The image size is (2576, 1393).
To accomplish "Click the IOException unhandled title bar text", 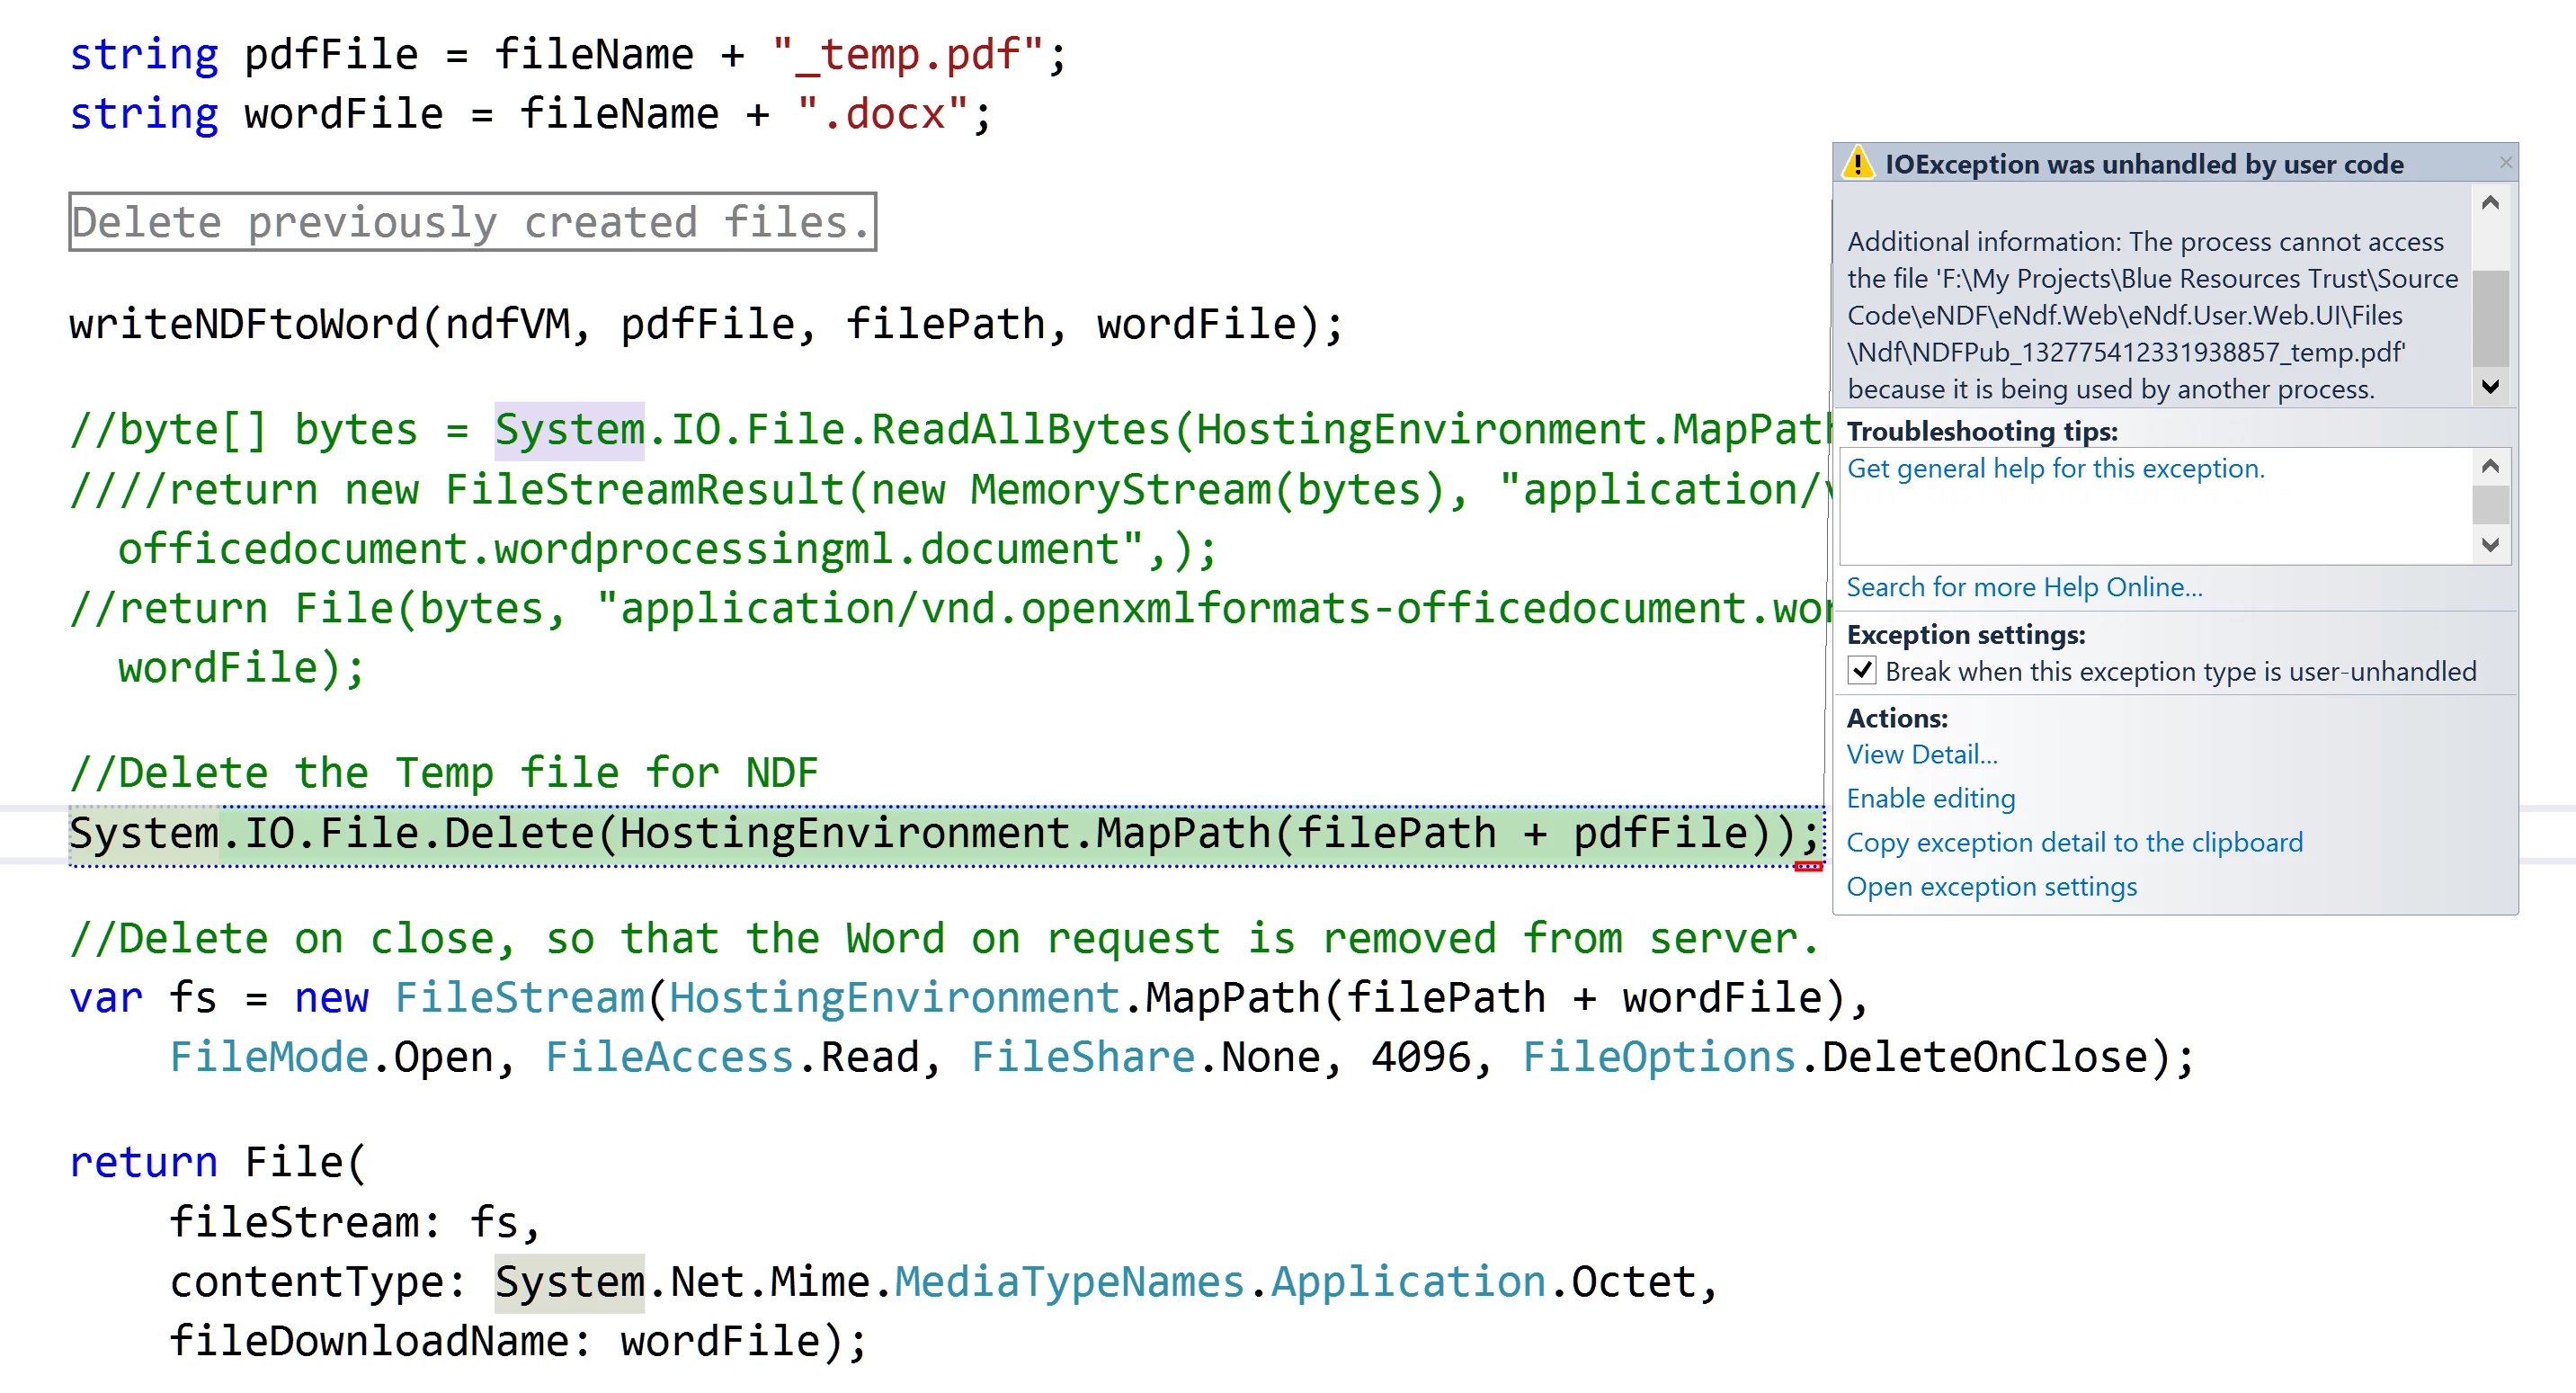I will pyautogui.click(x=2143, y=164).
